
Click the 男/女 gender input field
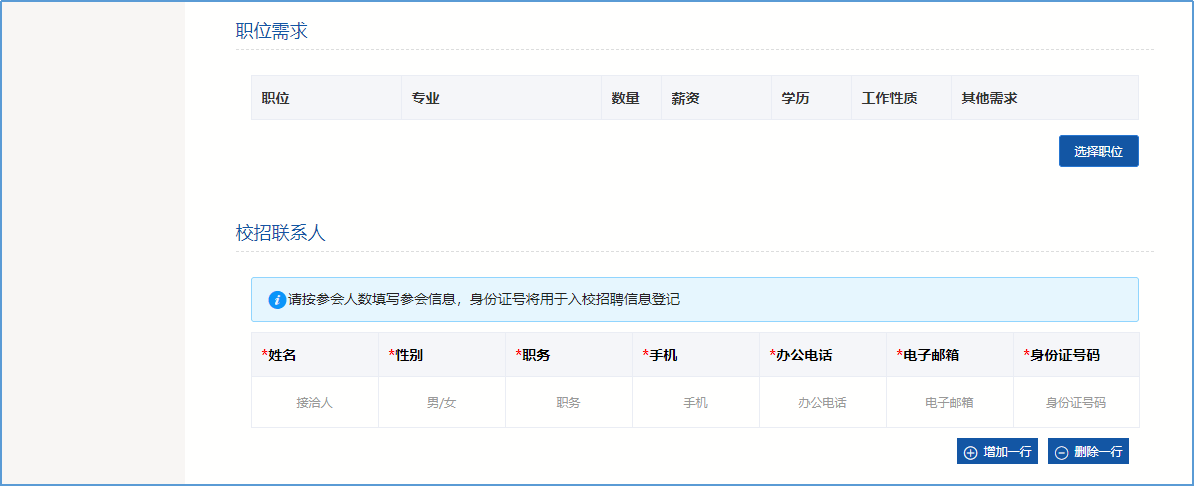coord(441,402)
